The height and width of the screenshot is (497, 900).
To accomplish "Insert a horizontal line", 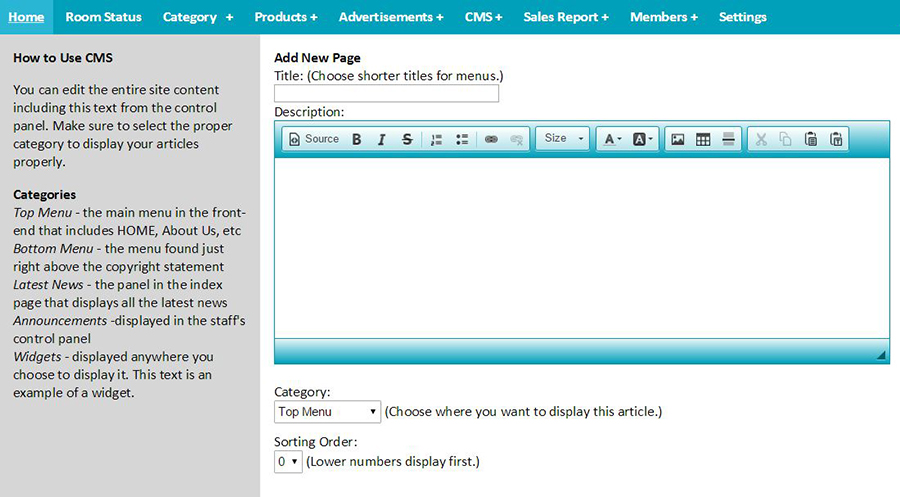I will pyautogui.click(x=728, y=139).
